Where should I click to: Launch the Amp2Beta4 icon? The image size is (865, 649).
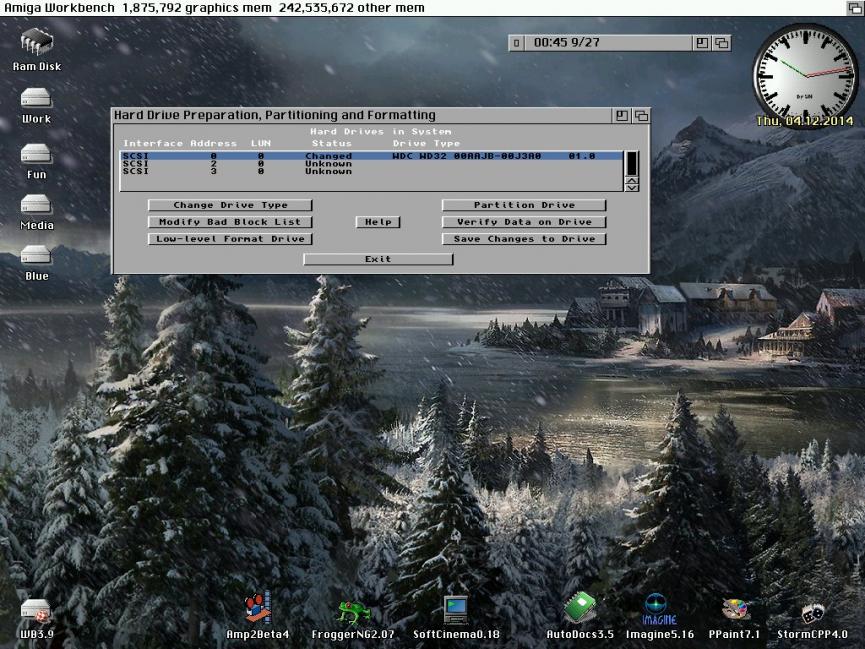[257, 609]
